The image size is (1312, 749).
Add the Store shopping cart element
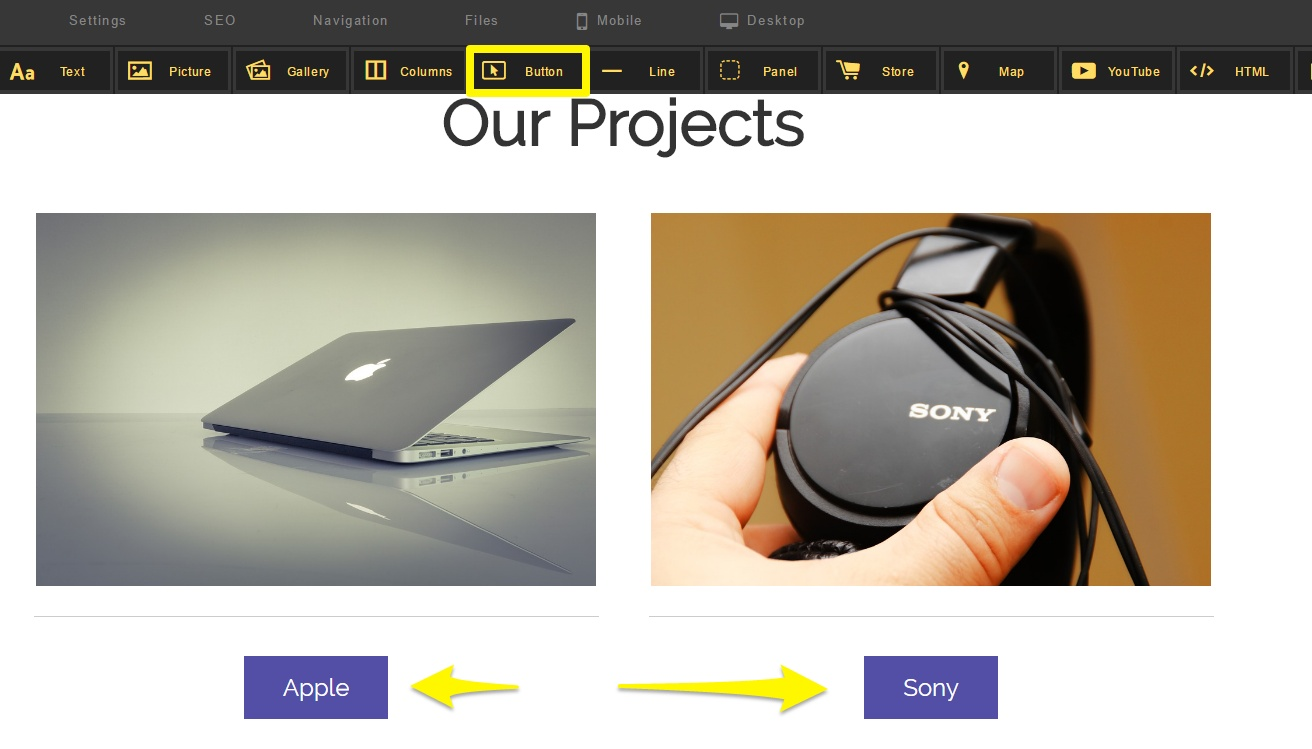(881, 71)
